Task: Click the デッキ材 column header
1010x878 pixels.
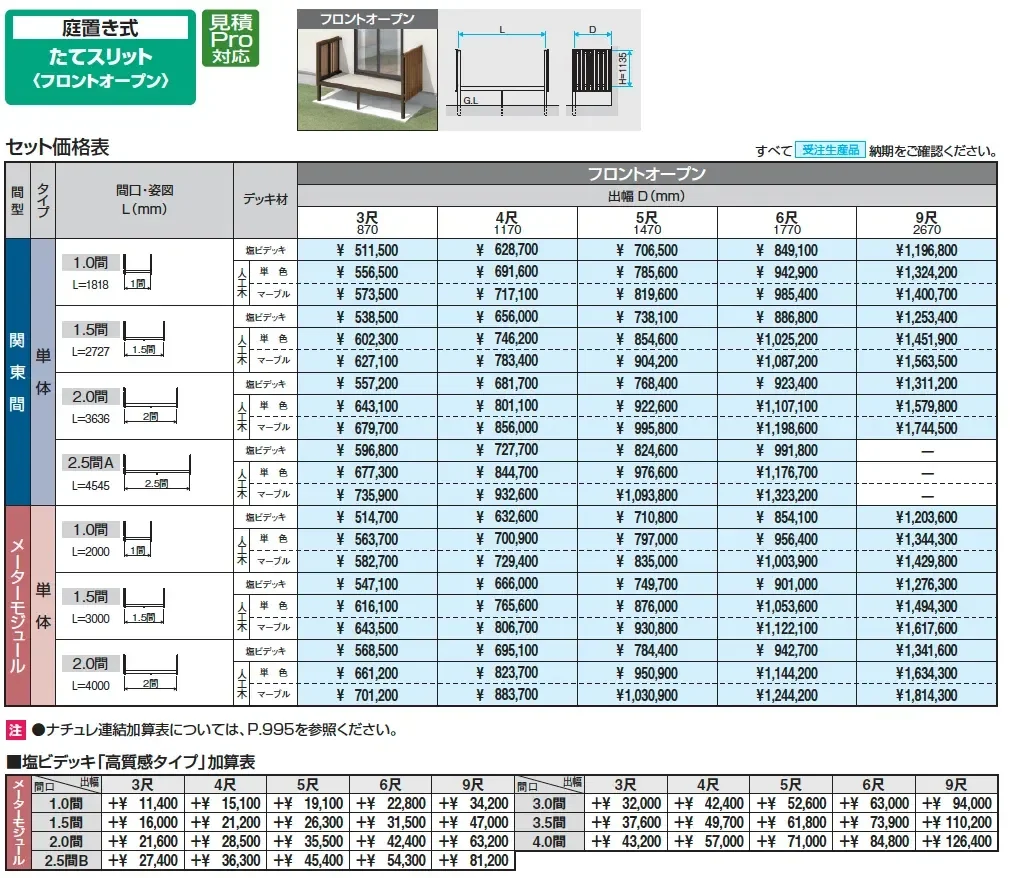Action: [x=265, y=200]
